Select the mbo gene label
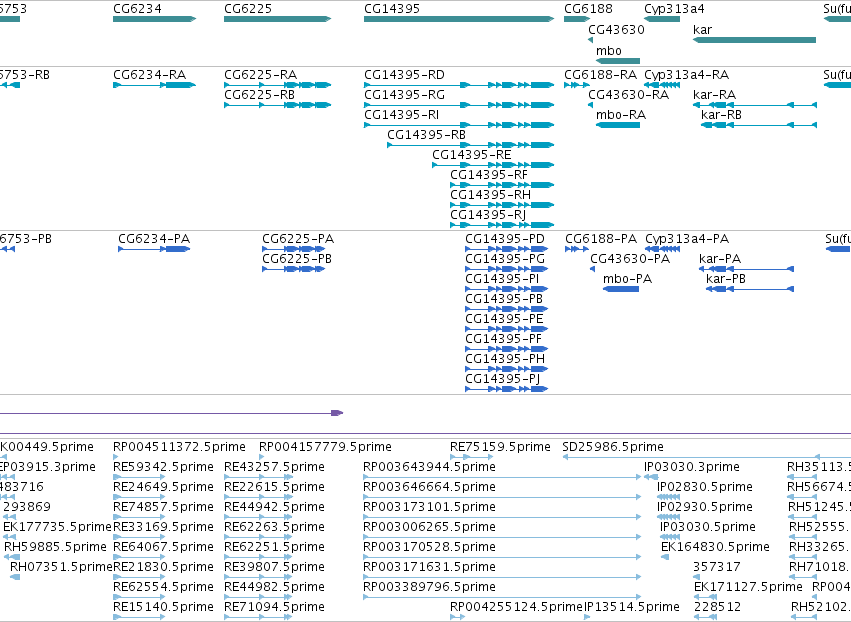Screen dimensions: 851x622 tap(608, 51)
